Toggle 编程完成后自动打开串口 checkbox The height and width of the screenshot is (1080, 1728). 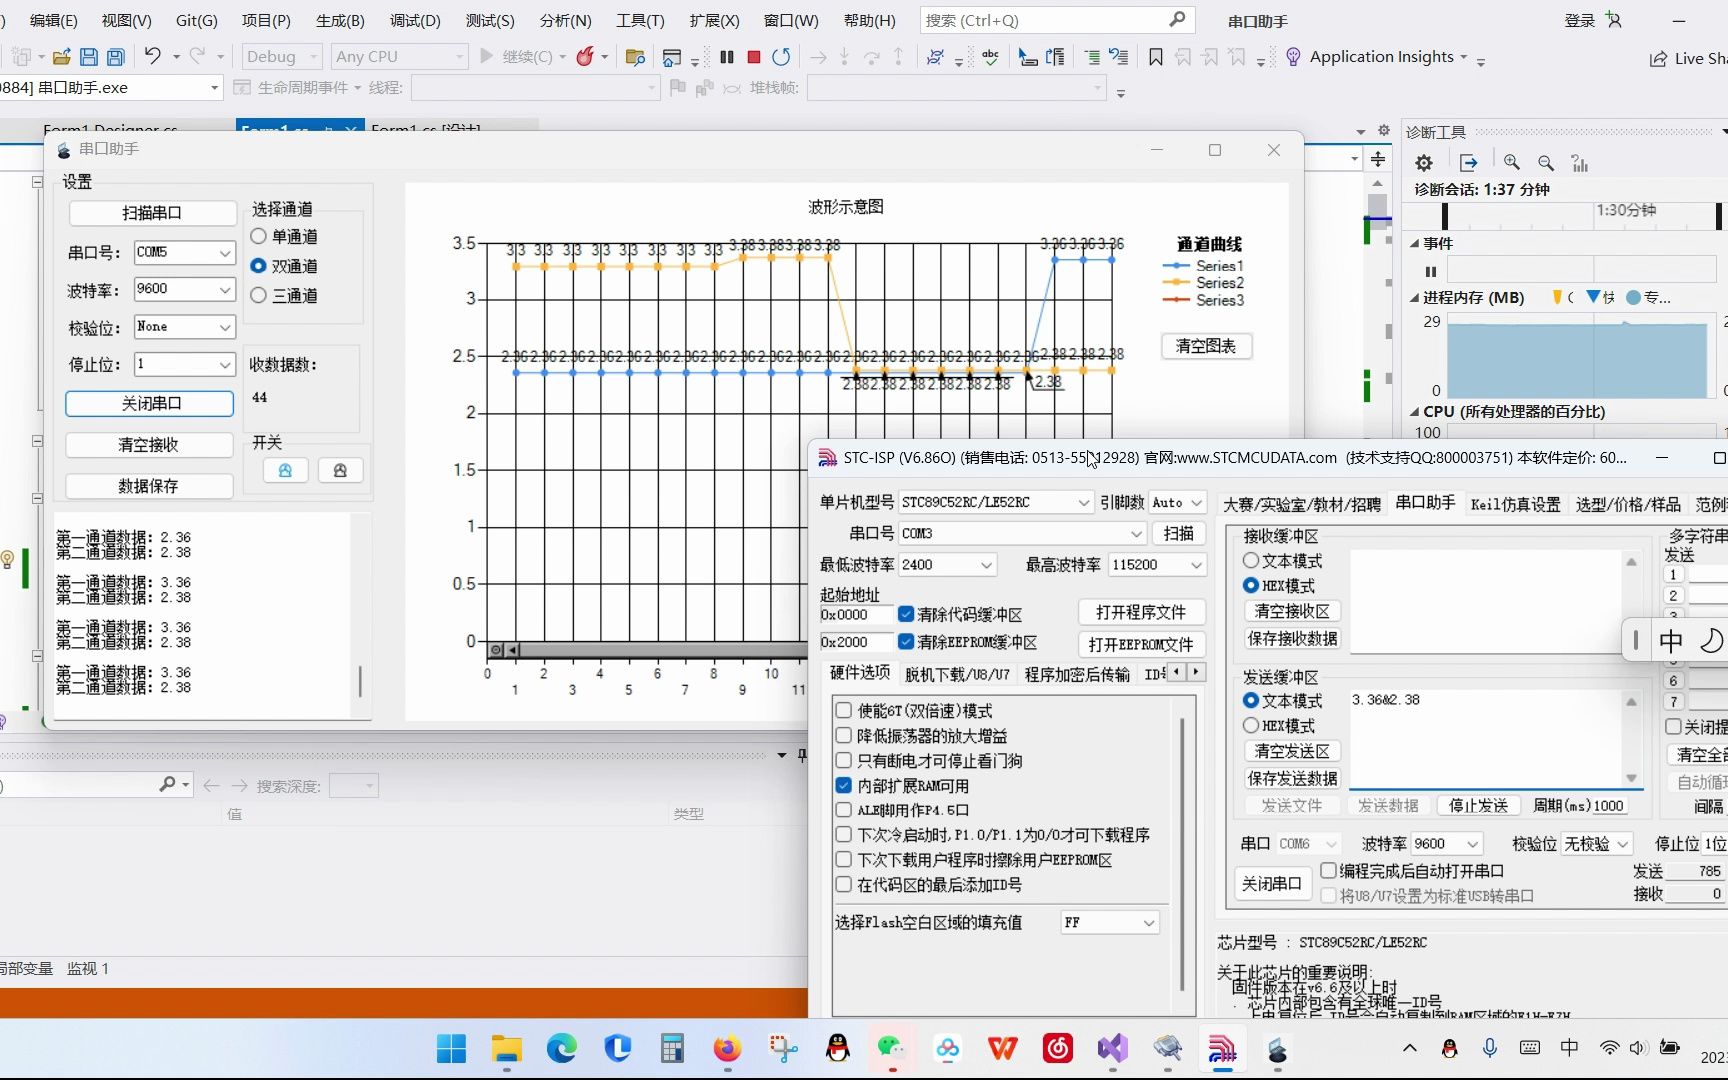(x=1329, y=871)
